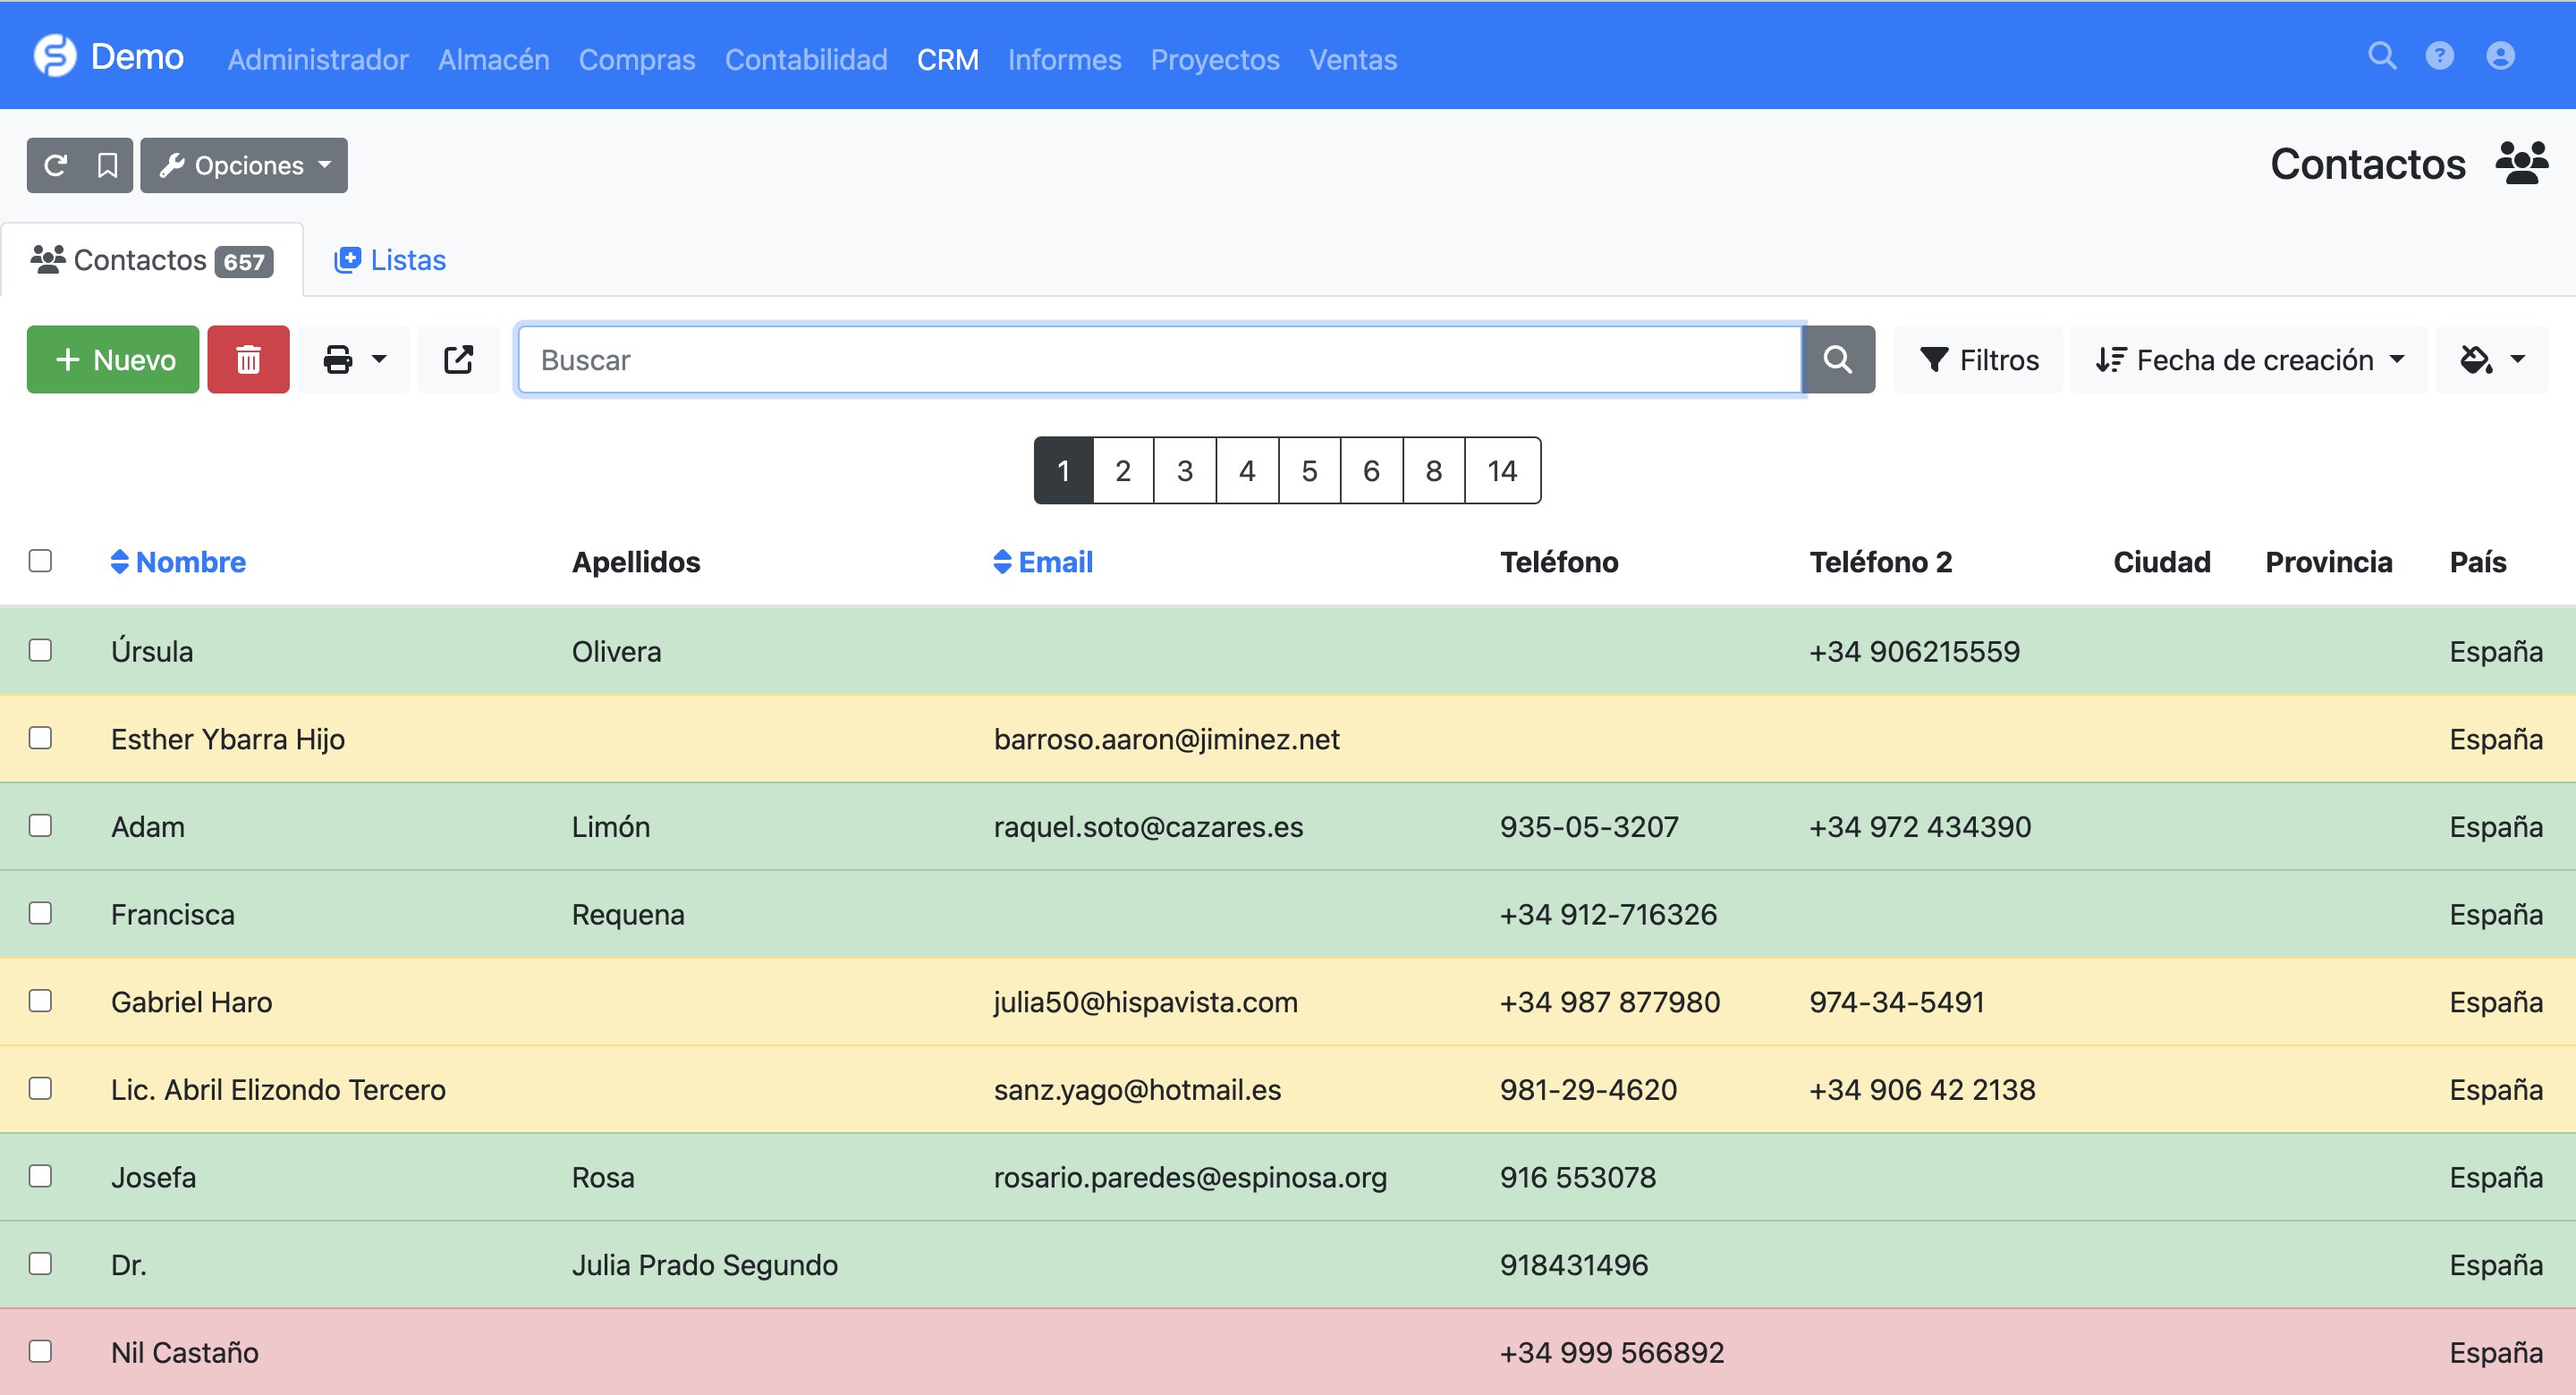This screenshot has height=1395, width=2576.
Task: Open the color fill dropdown
Action: (2492, 359)
